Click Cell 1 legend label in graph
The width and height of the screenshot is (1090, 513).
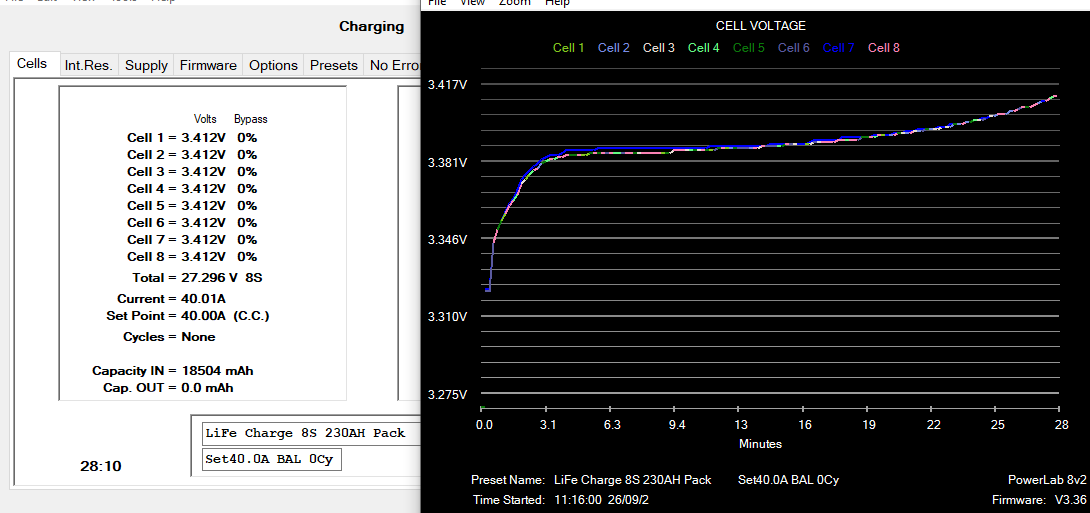(x=569, y=47)
